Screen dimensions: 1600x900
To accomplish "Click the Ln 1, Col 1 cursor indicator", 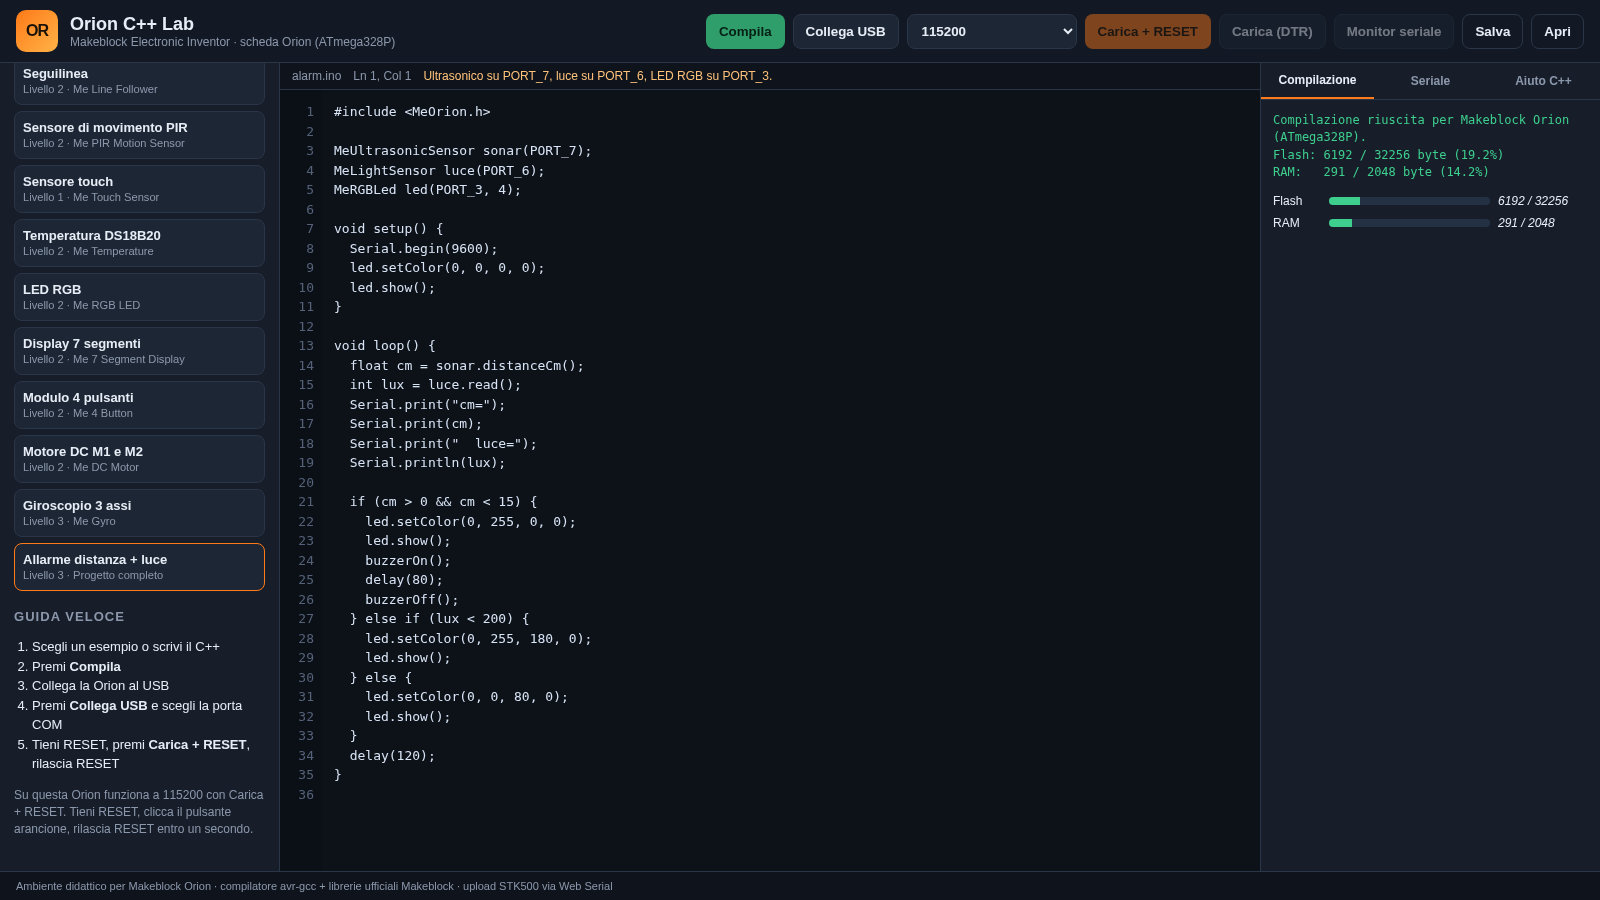I will click(382, 76).
